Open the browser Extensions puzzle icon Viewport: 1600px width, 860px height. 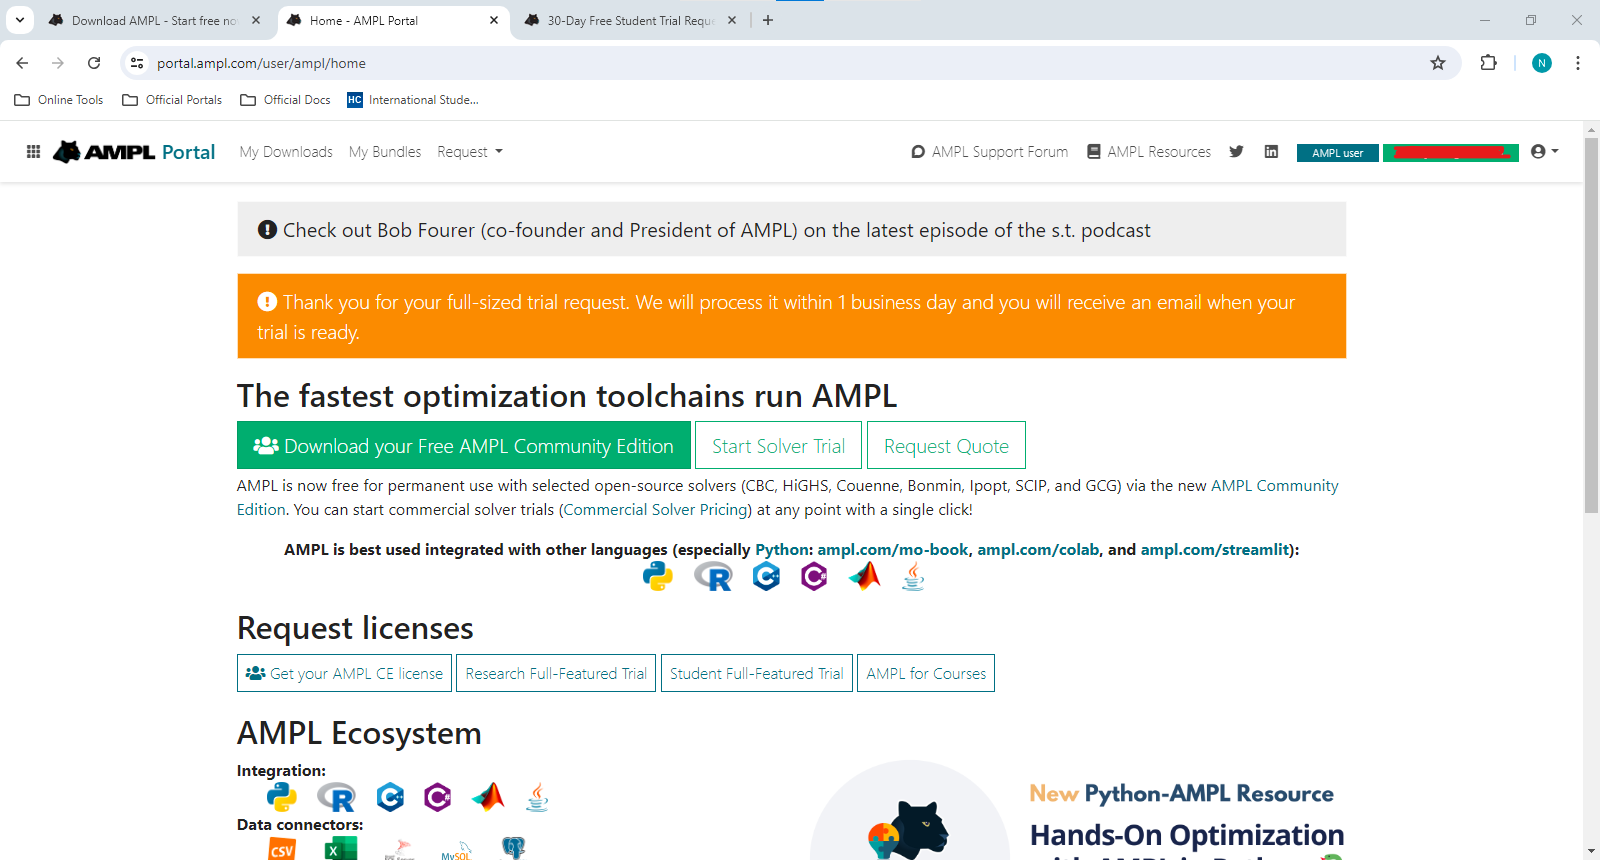click(x=1488, y=63)
